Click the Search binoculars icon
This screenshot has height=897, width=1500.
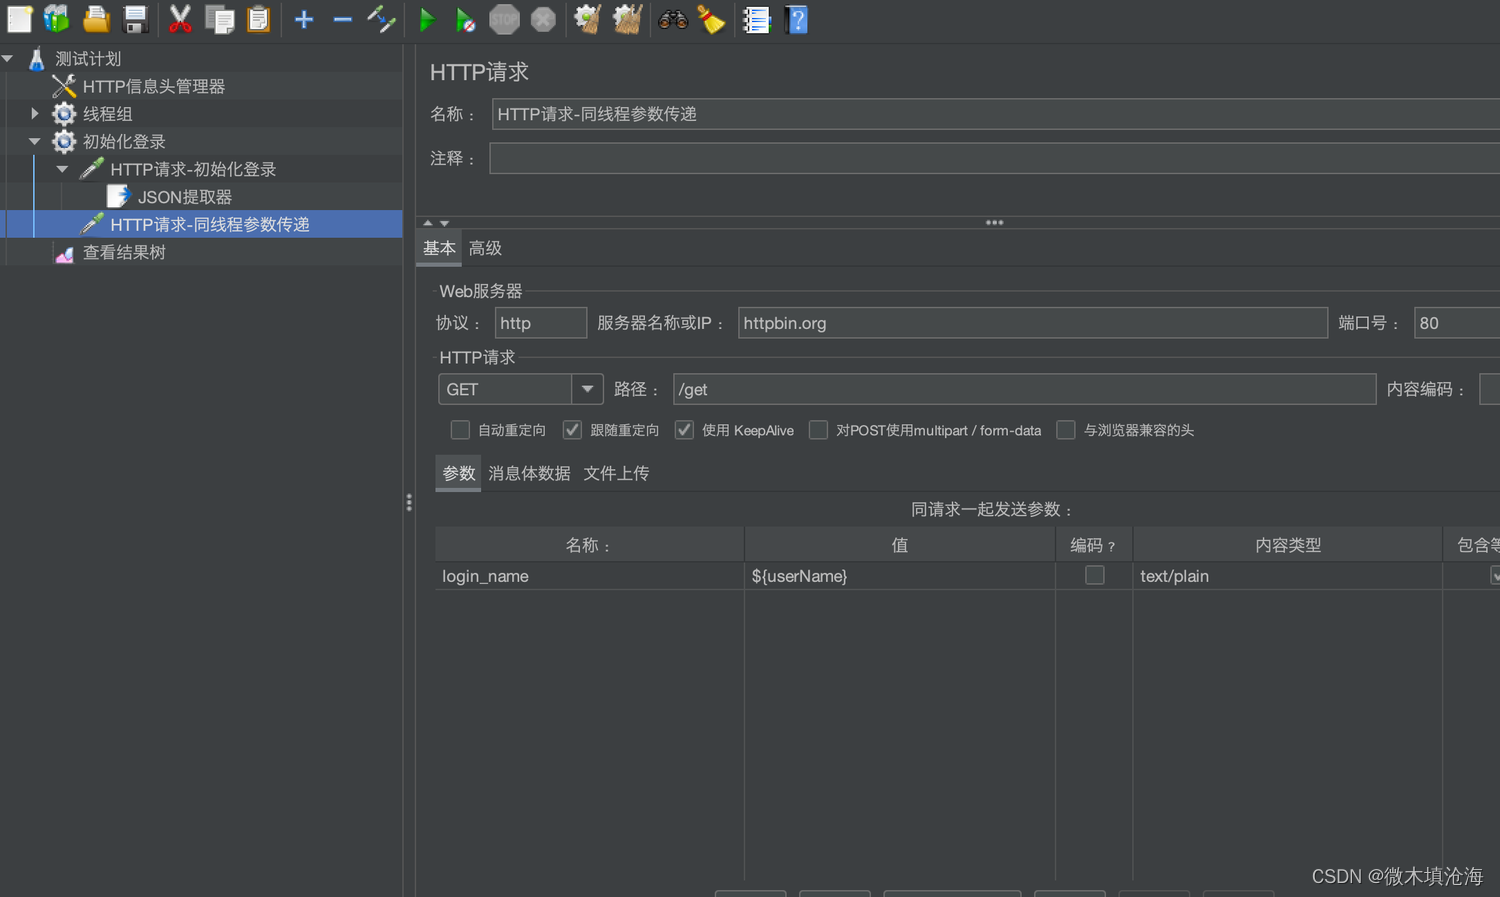point(673,19)
